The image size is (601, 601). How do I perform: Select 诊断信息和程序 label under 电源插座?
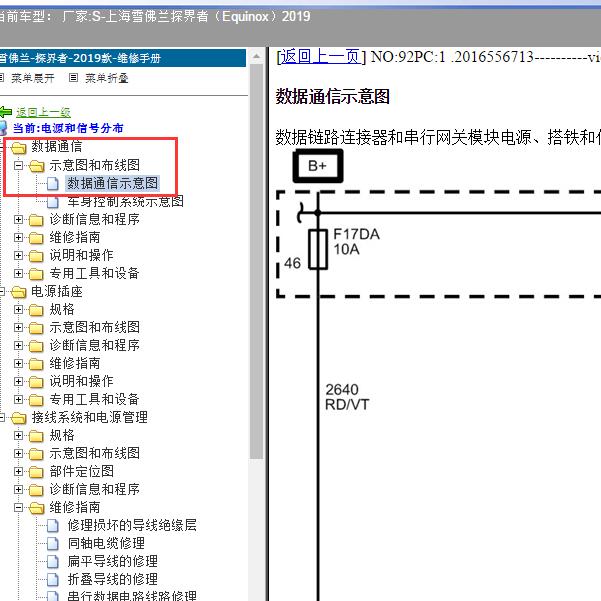click(x=94, y=345)
